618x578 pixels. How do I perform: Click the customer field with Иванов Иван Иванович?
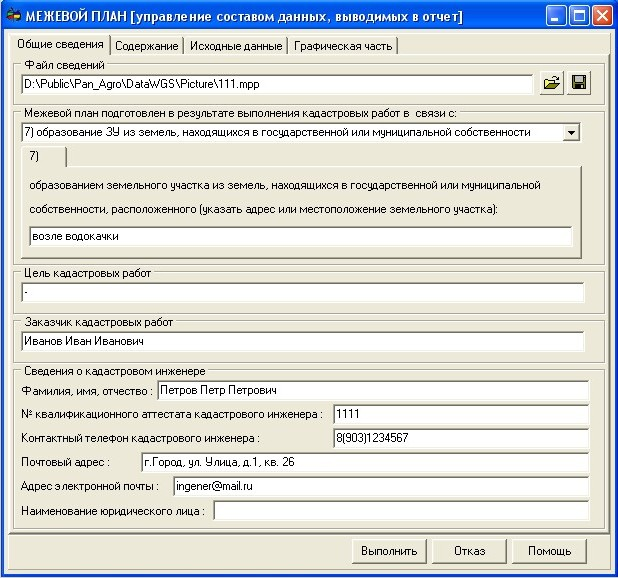tap(300, 341)
